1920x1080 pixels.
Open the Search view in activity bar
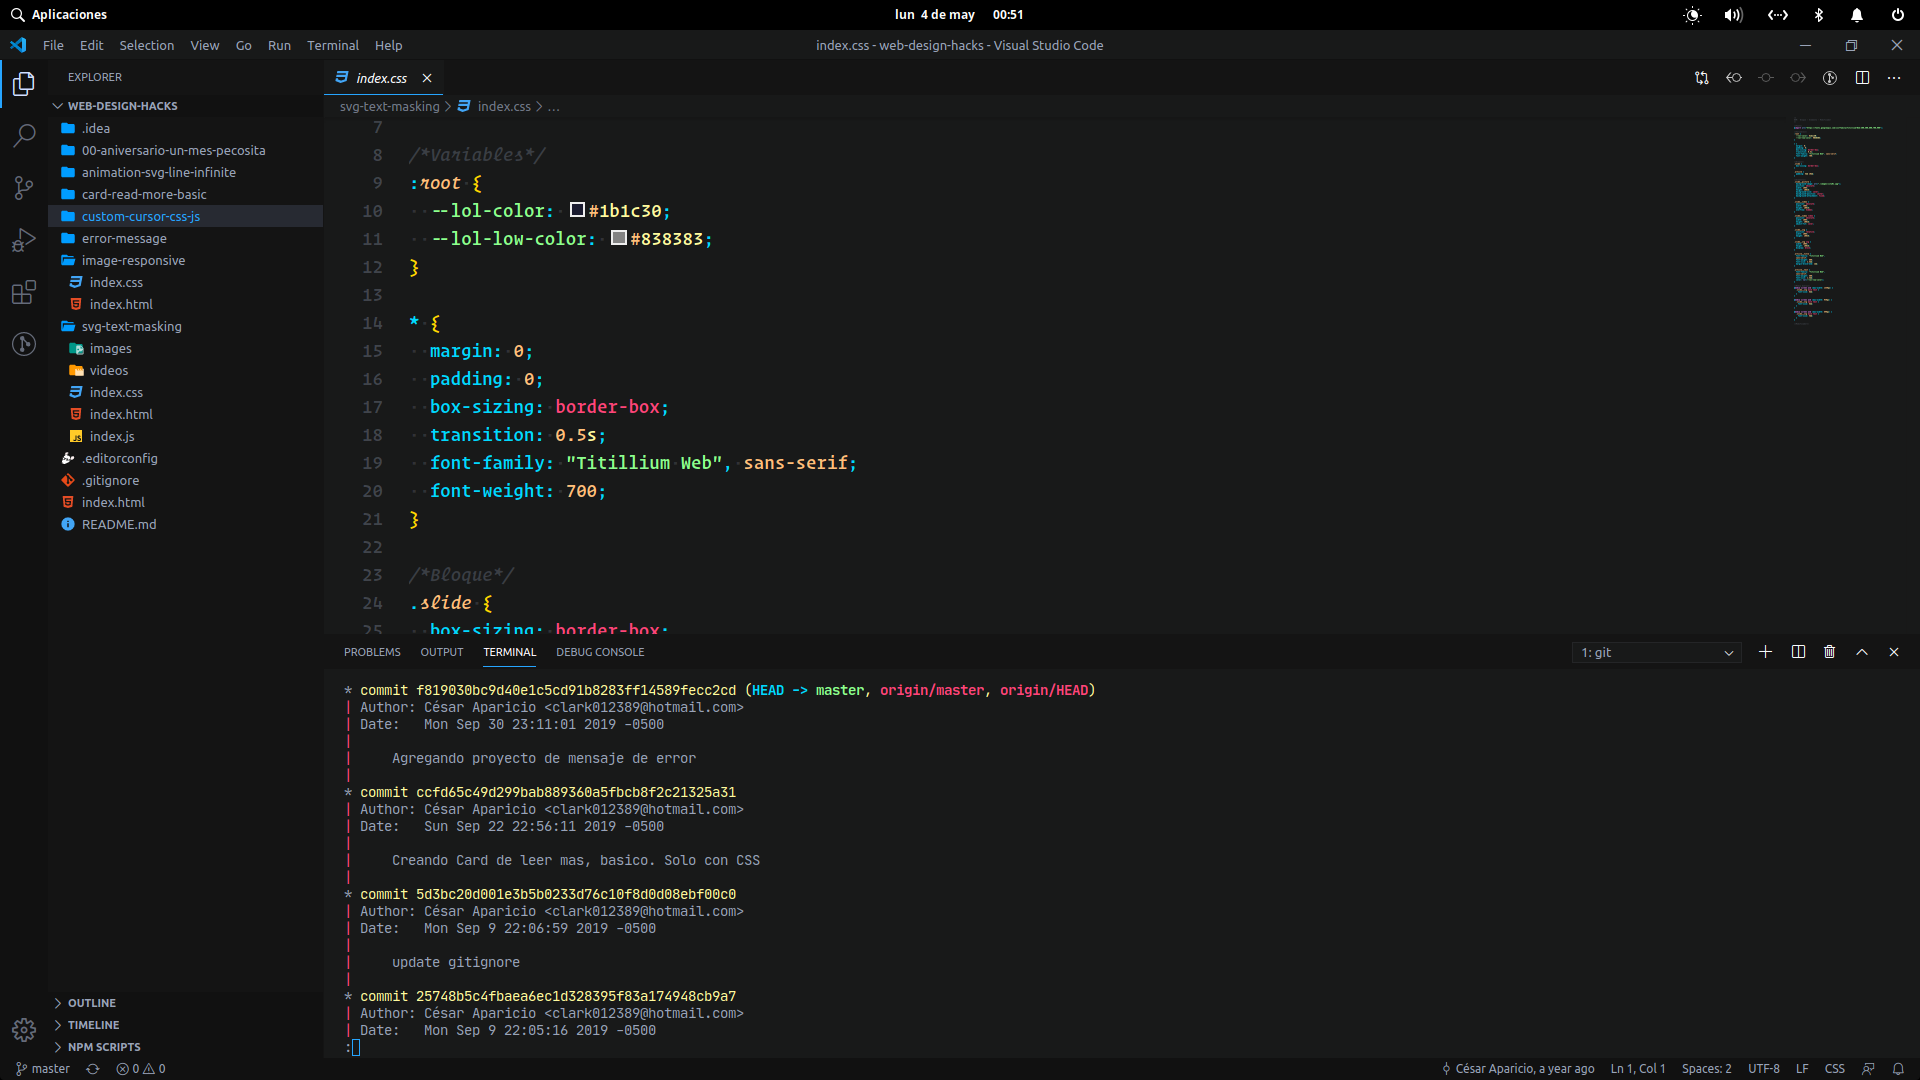[24, 135]
